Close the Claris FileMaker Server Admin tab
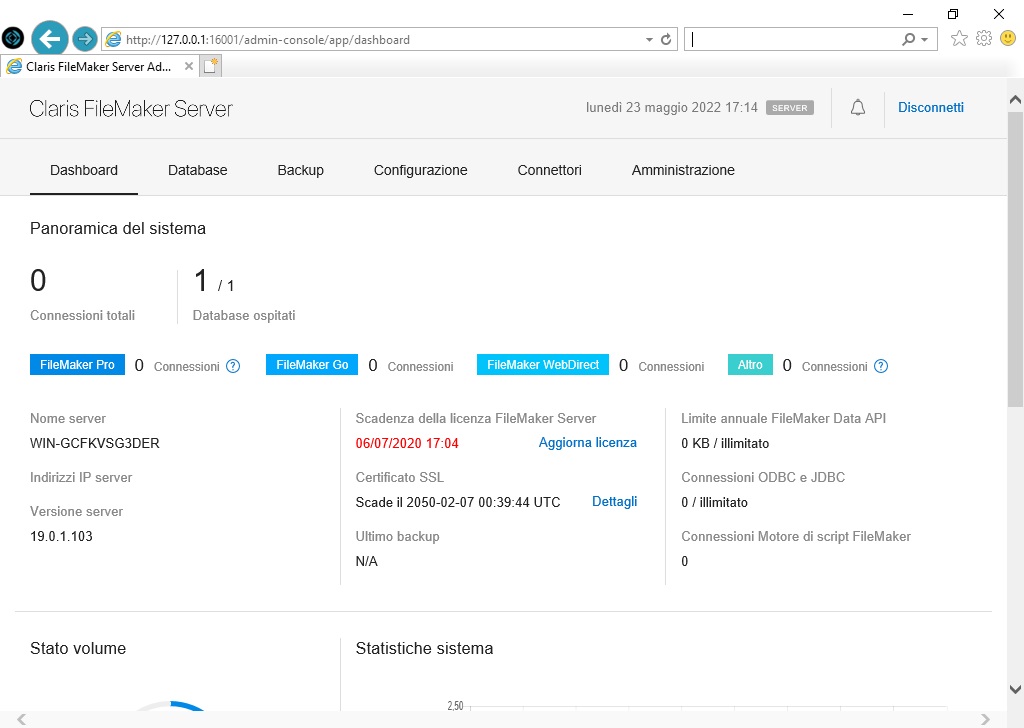Screen dimensions: 1024x728 pos(189,66)
